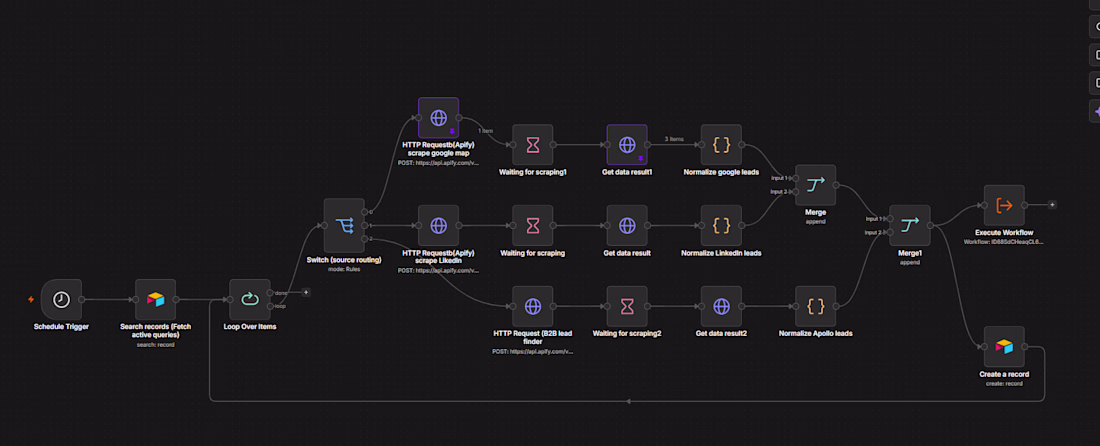The image size is (1100, 446).
Task: Select the Get data result globe node
Action: pyautogui.click(x=627, y=225)
